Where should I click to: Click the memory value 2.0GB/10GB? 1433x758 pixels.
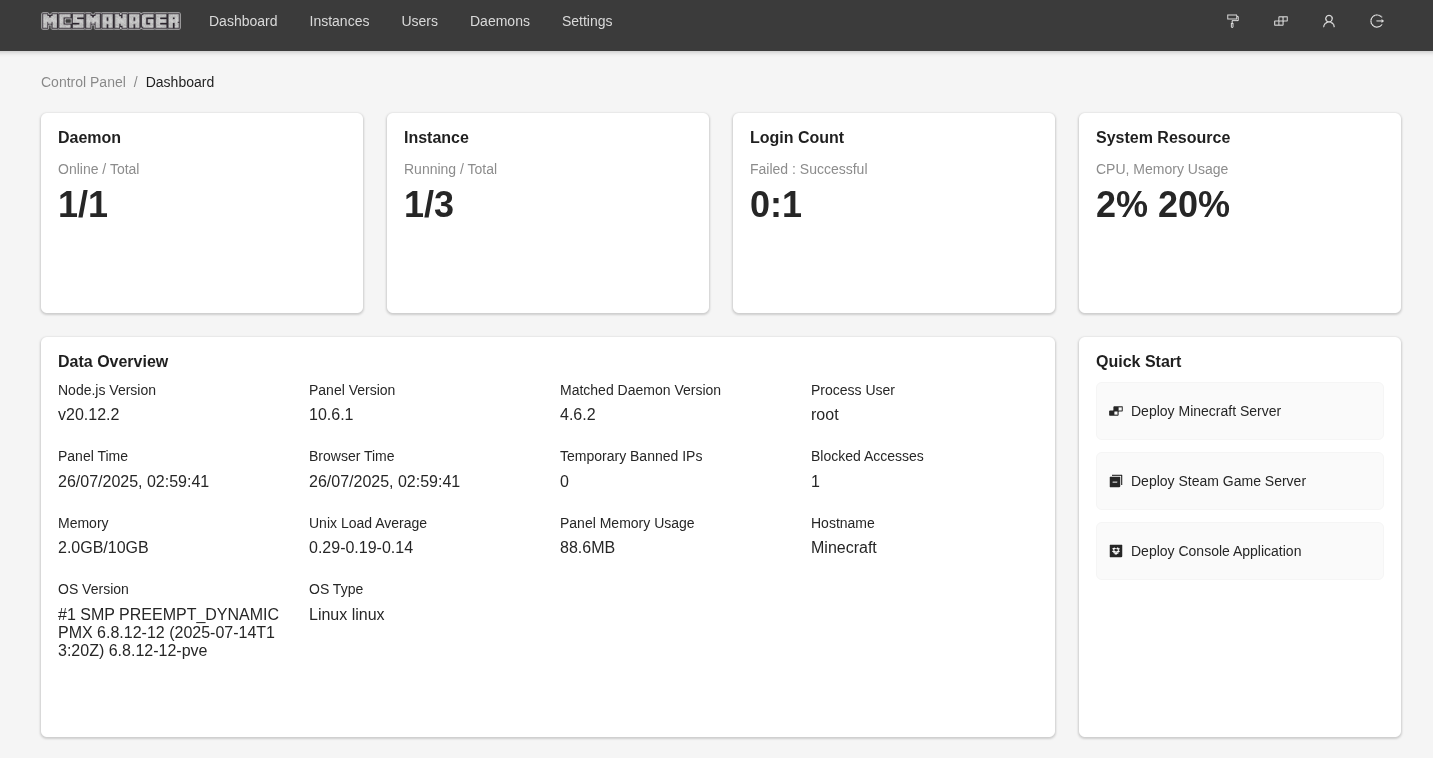click(103, 548)
